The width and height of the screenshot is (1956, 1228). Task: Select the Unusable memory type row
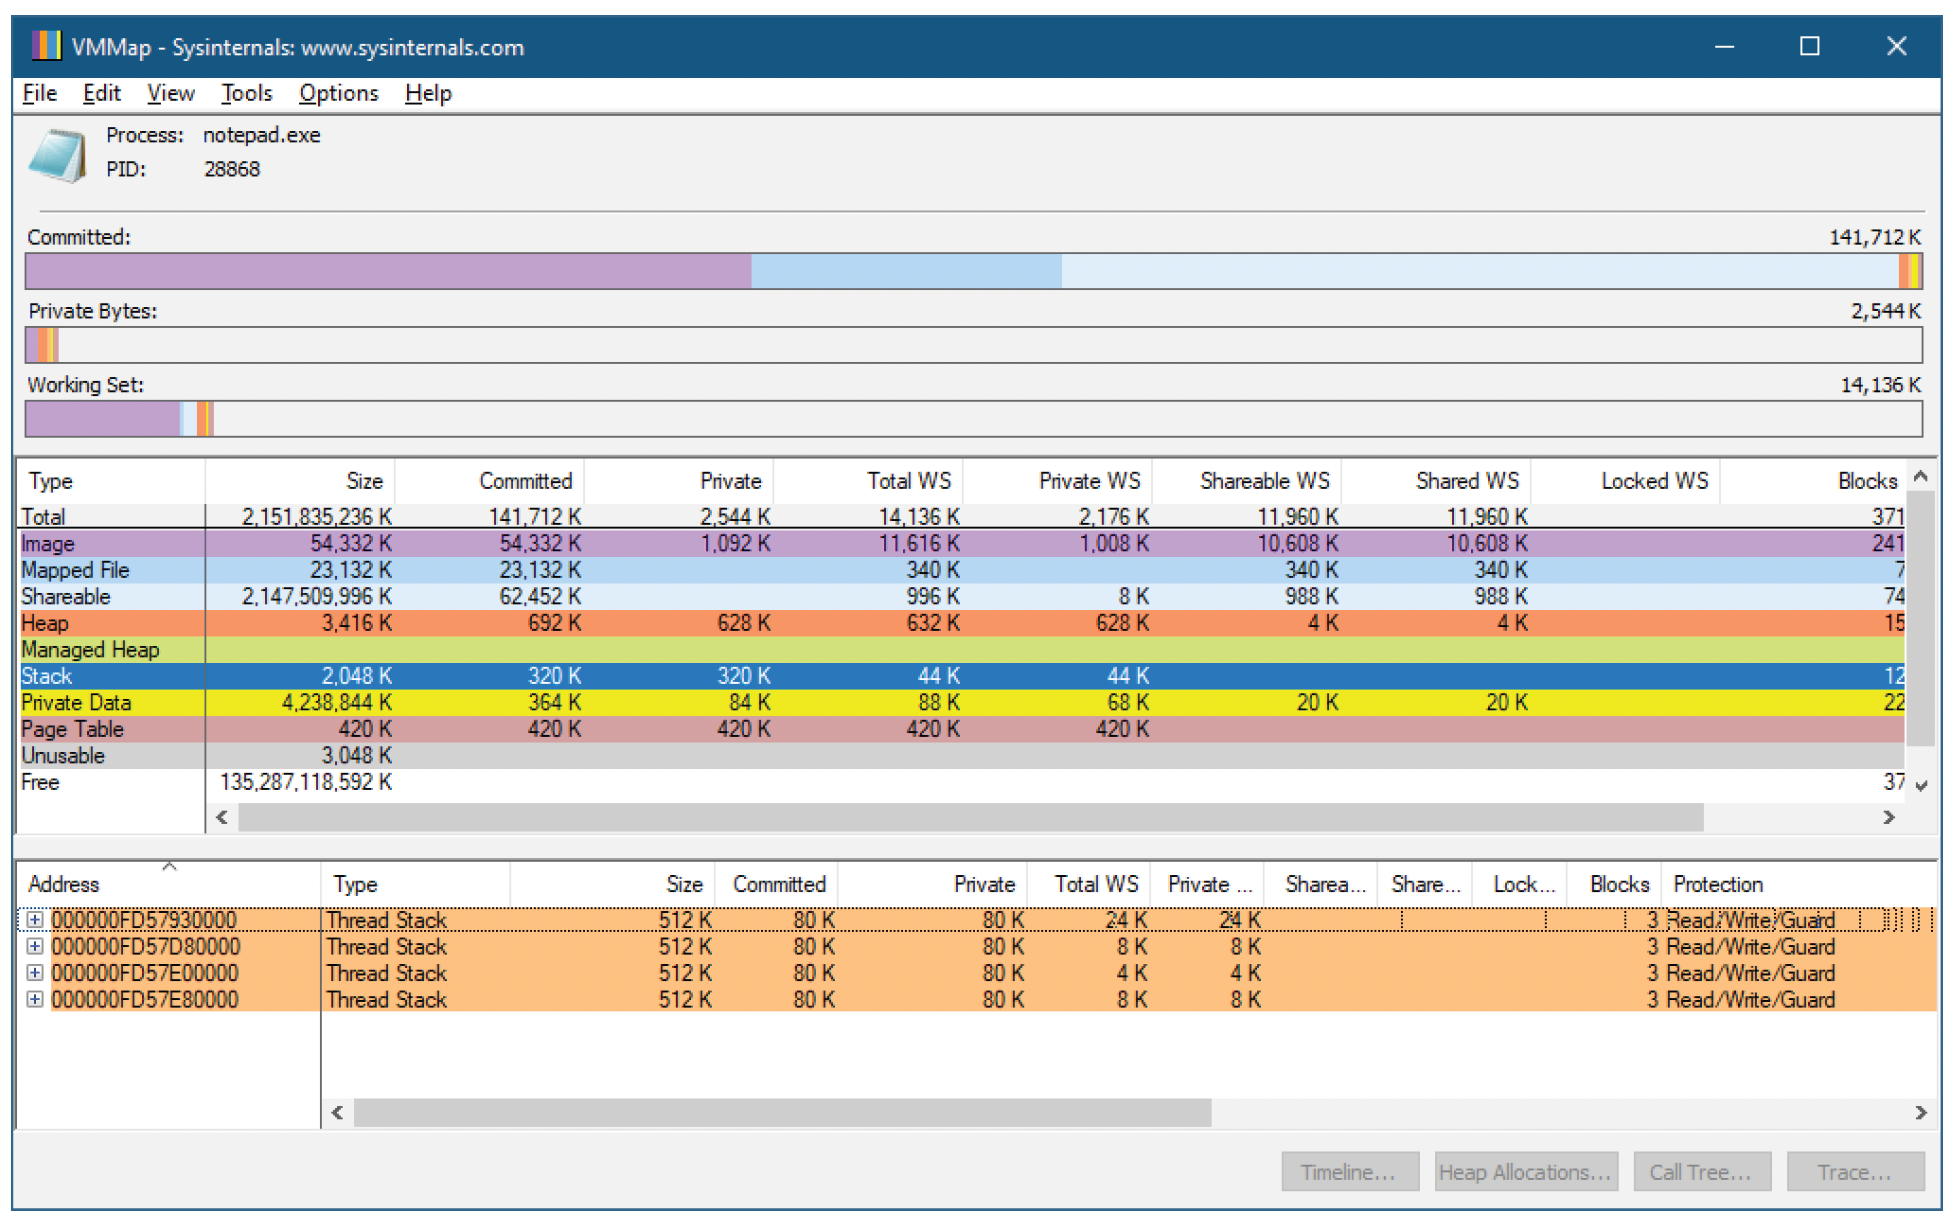pyautogui.click(x=961, y=756)
